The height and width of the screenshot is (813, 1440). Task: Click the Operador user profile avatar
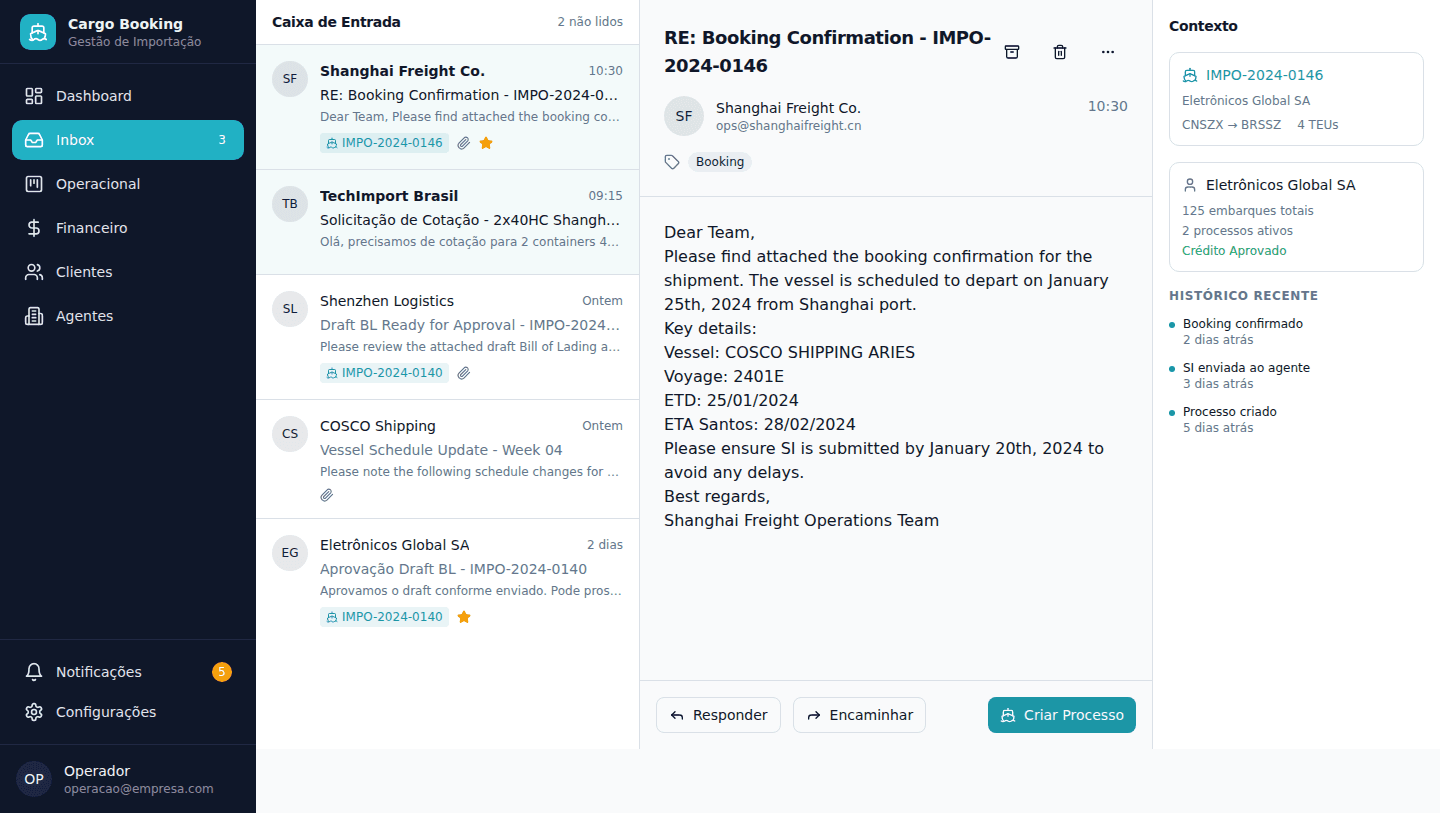(34, 779)
